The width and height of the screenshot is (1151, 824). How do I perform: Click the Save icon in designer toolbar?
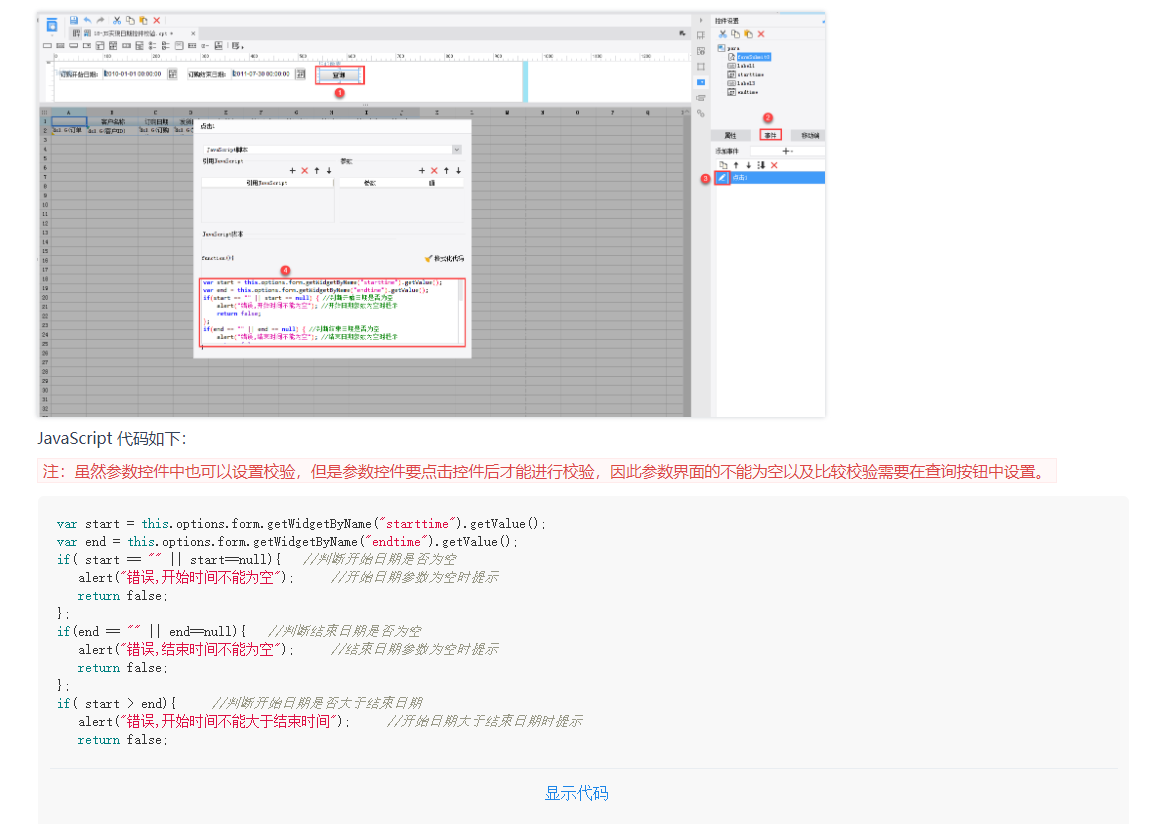pyautogui.click(x=73, y=21)
